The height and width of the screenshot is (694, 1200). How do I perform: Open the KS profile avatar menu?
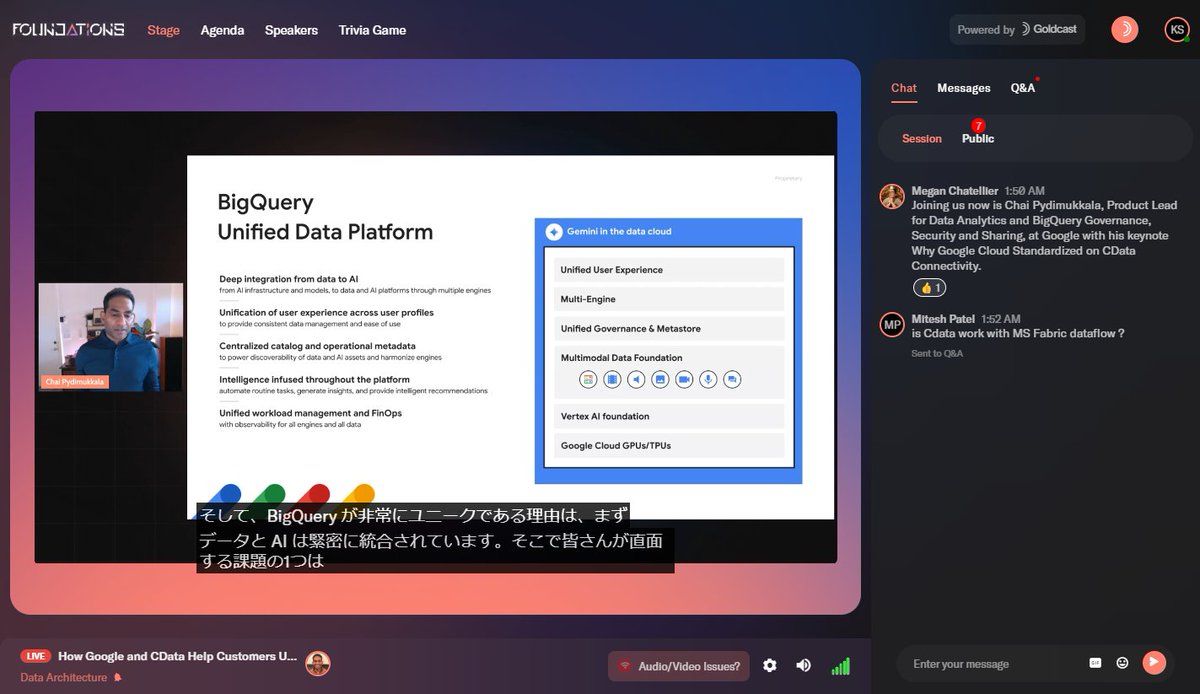point(1176,29)
